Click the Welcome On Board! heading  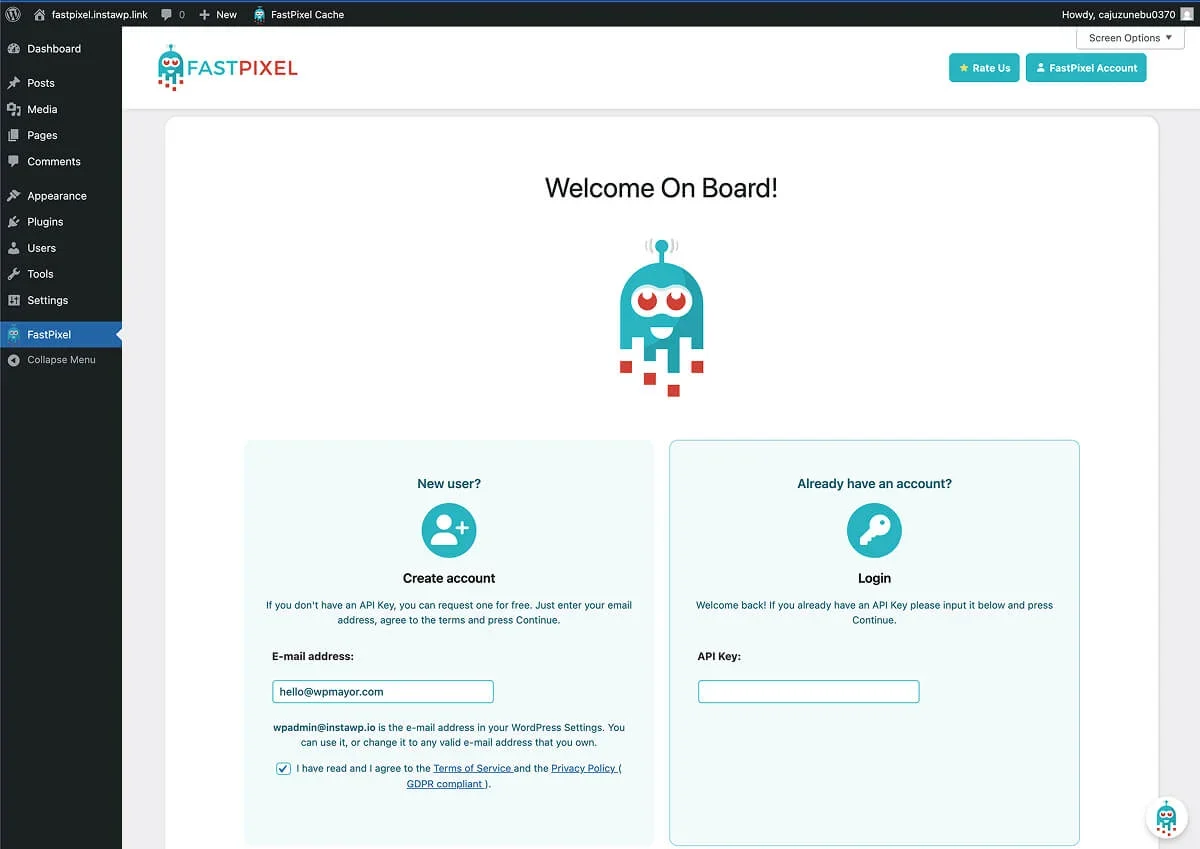(661, 187)
